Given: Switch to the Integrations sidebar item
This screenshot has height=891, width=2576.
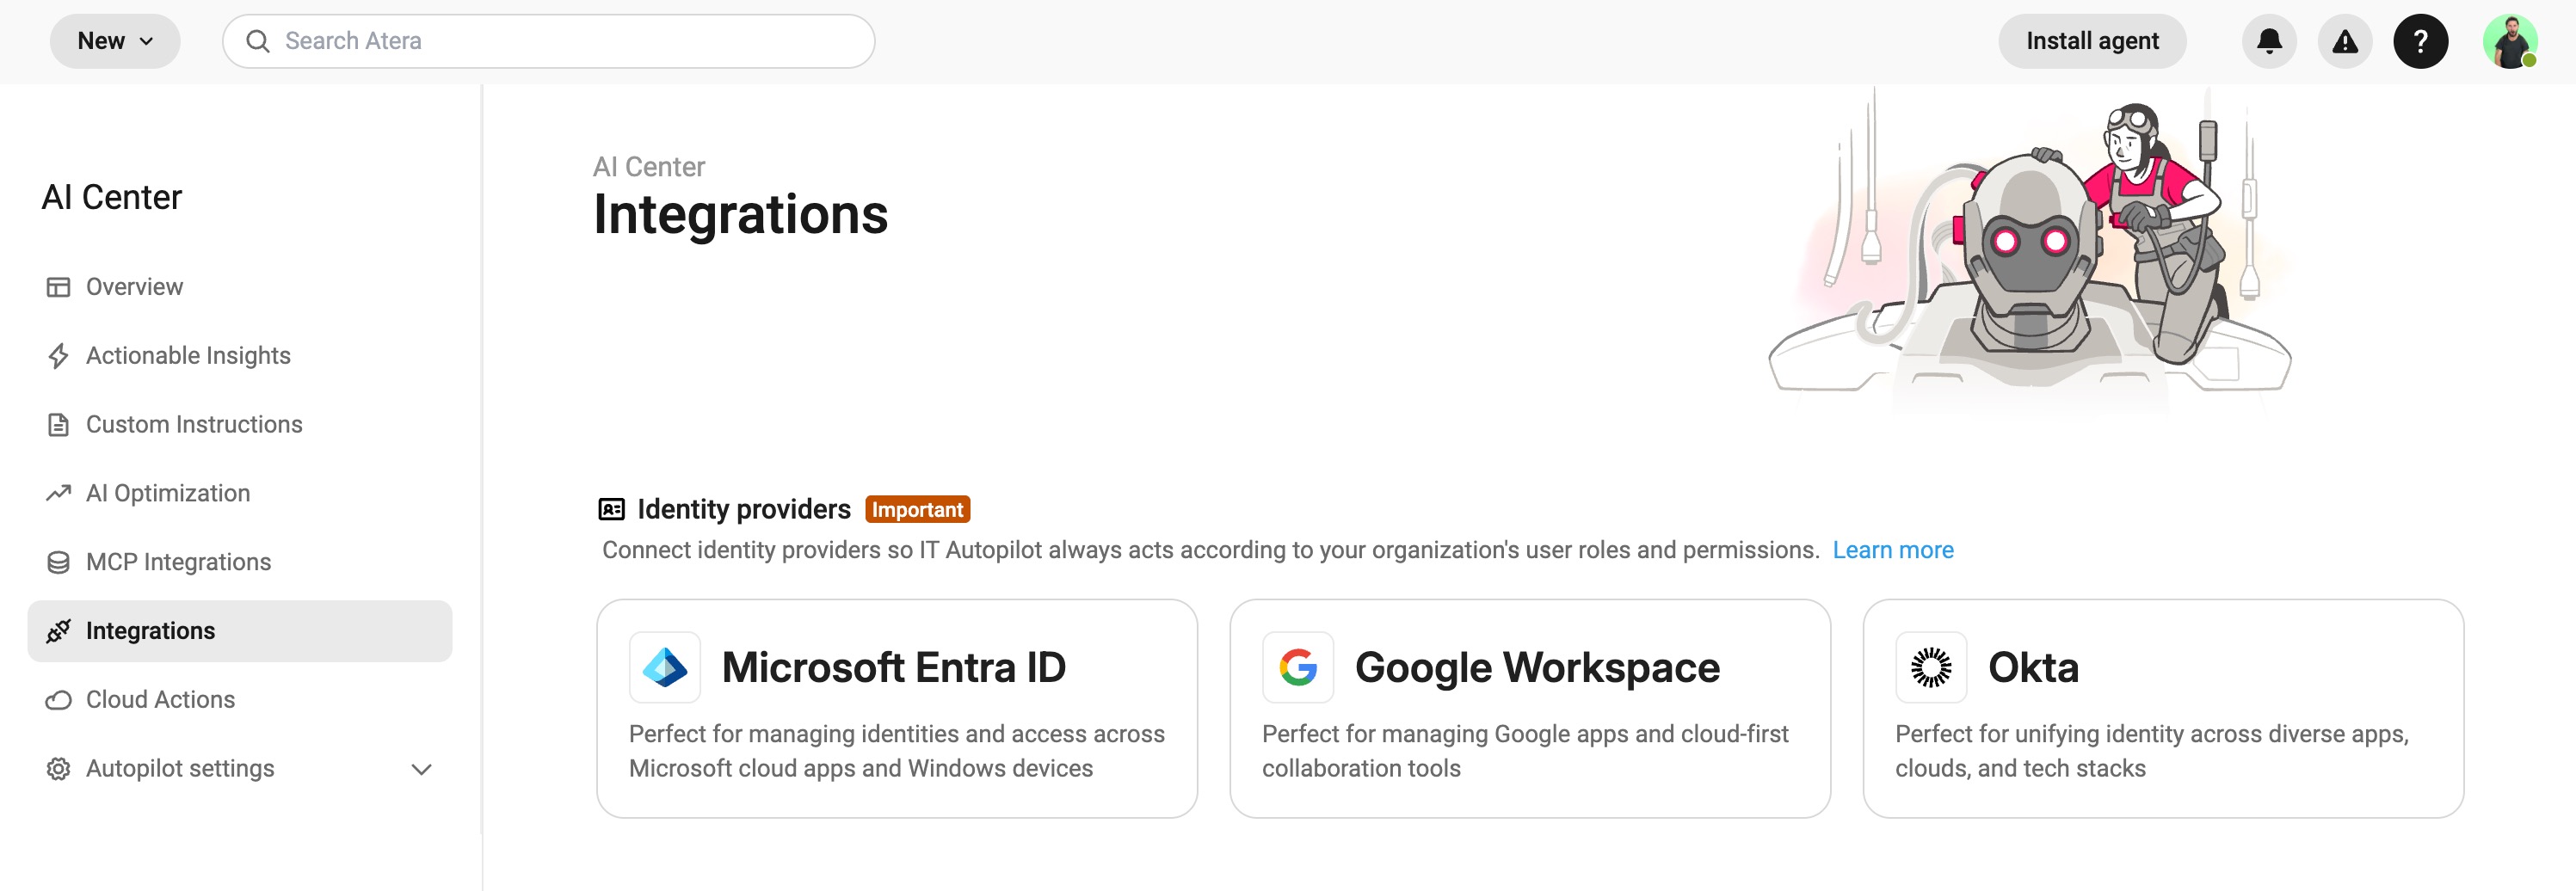Looking at the screenshot, I should point(150,630).
